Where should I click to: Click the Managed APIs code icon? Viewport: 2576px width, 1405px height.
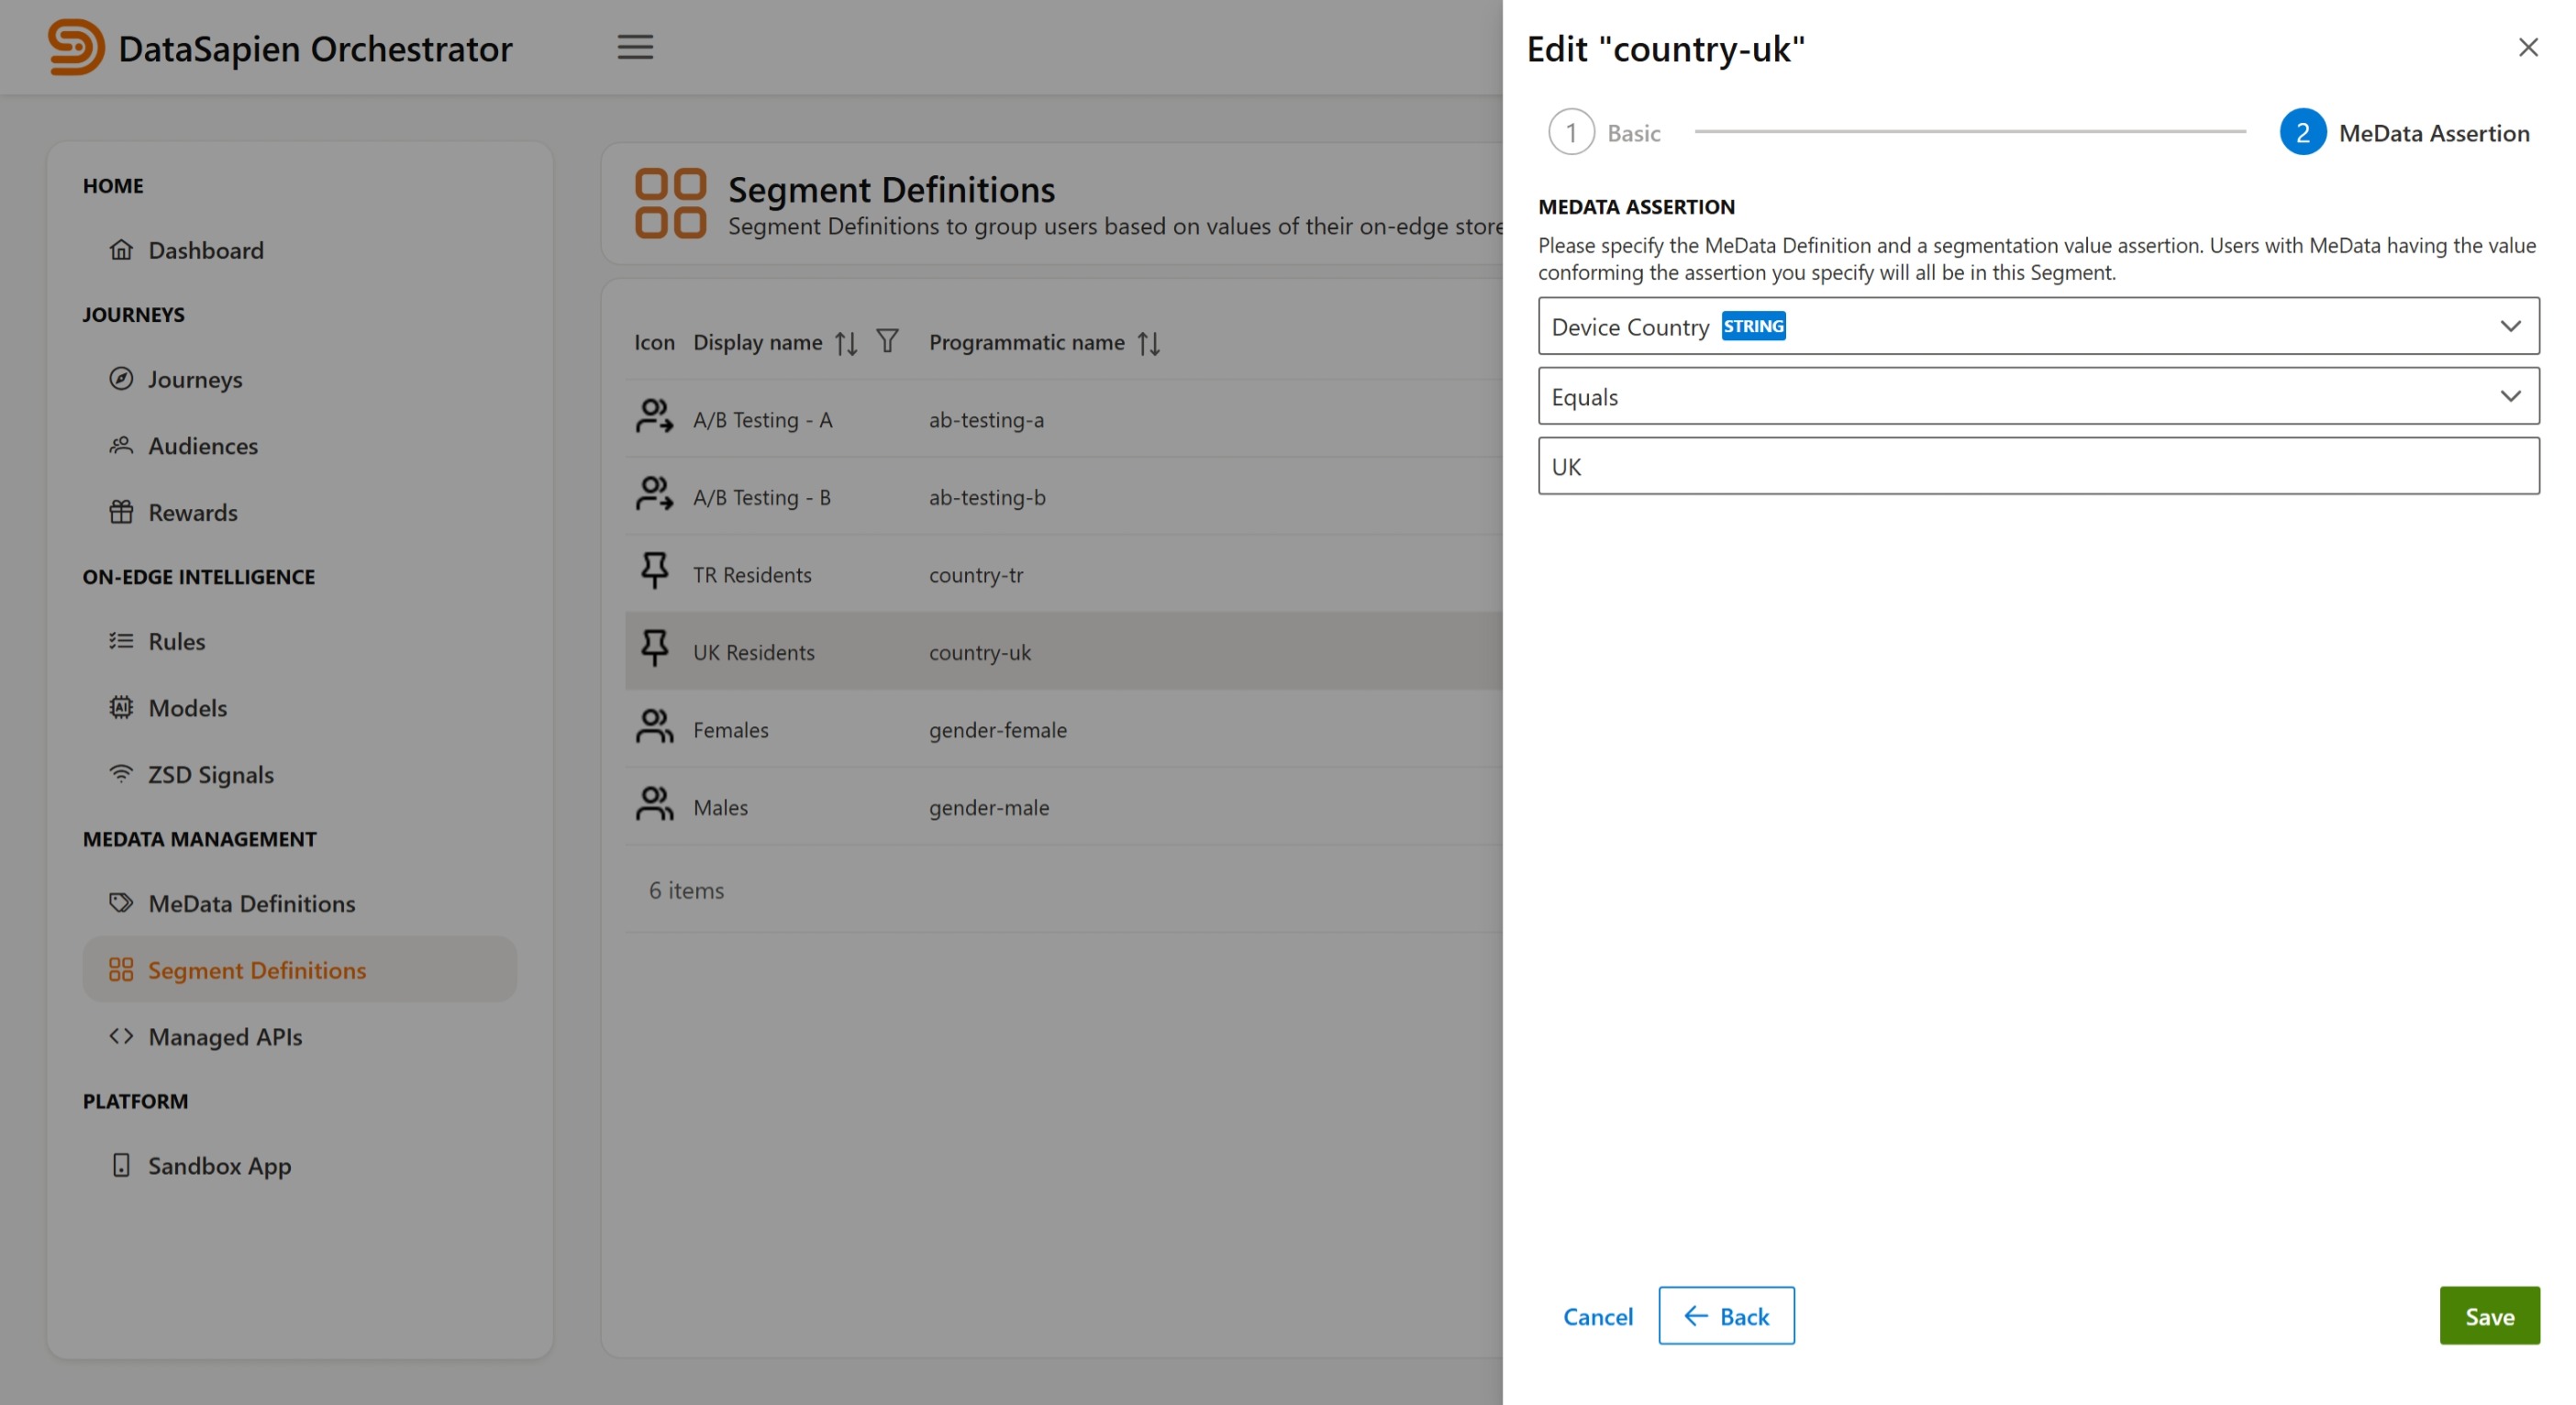[121, 1037]
